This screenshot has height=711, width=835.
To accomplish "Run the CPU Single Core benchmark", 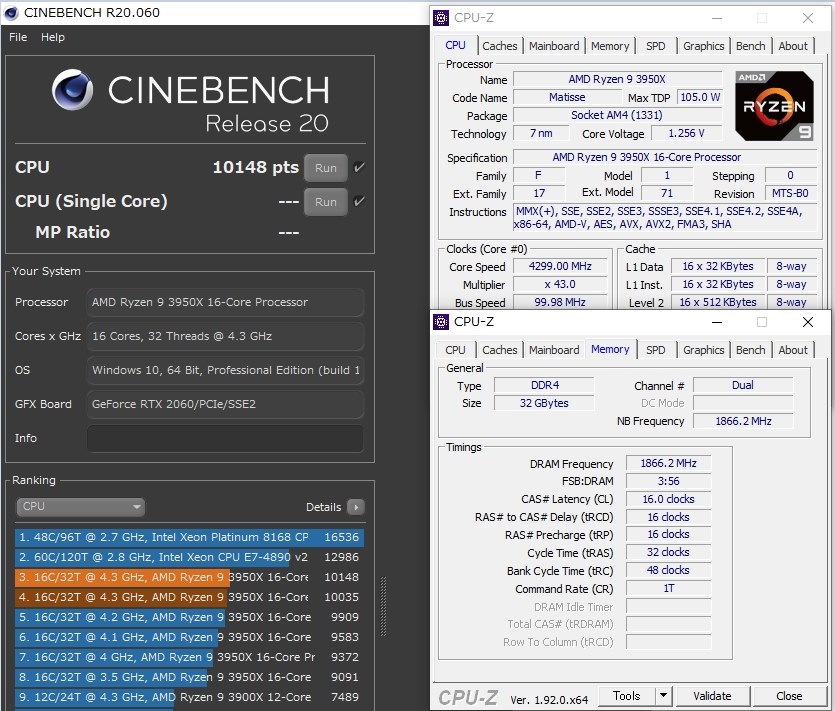I will point(326,202).
